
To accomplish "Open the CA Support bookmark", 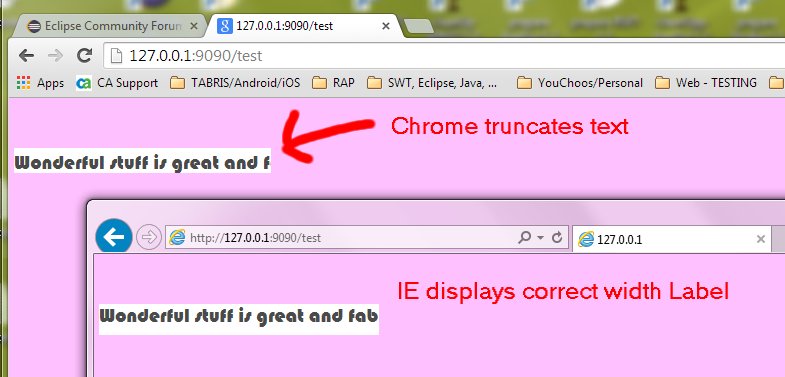I will tap(117, 83).
